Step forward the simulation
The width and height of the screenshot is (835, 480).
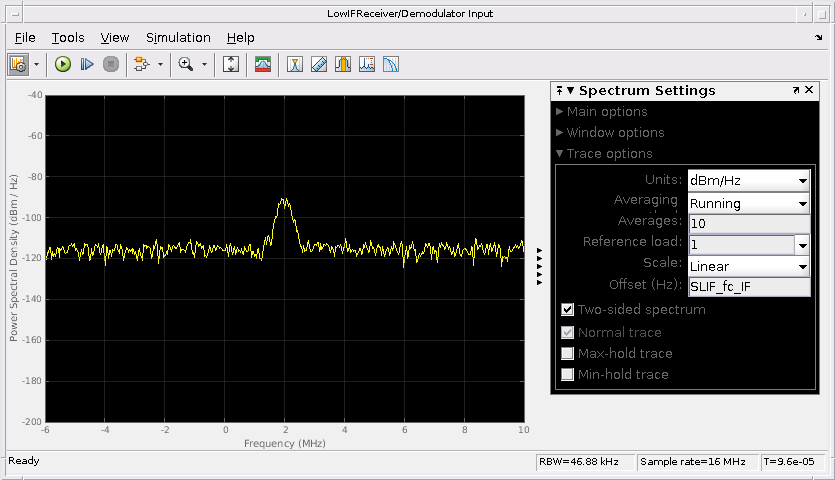(x=87, y=64)
